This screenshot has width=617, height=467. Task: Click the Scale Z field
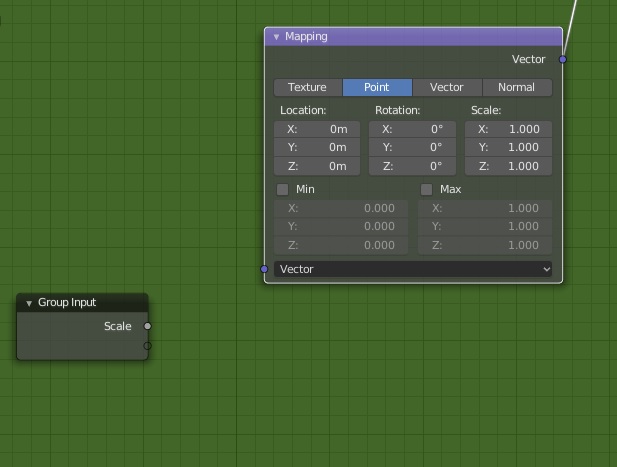pos(508,166)
